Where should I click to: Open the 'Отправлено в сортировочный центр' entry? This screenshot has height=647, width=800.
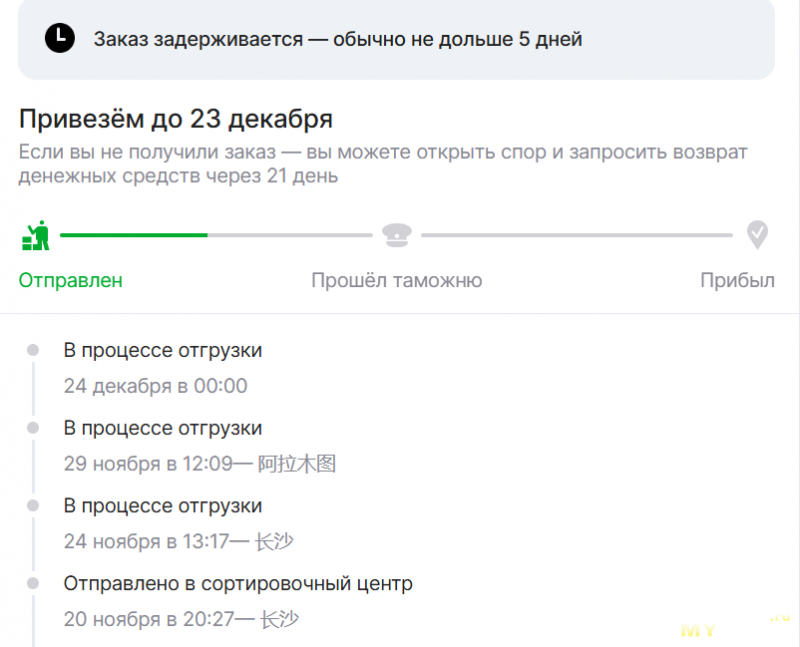click(x=238, y=583)
